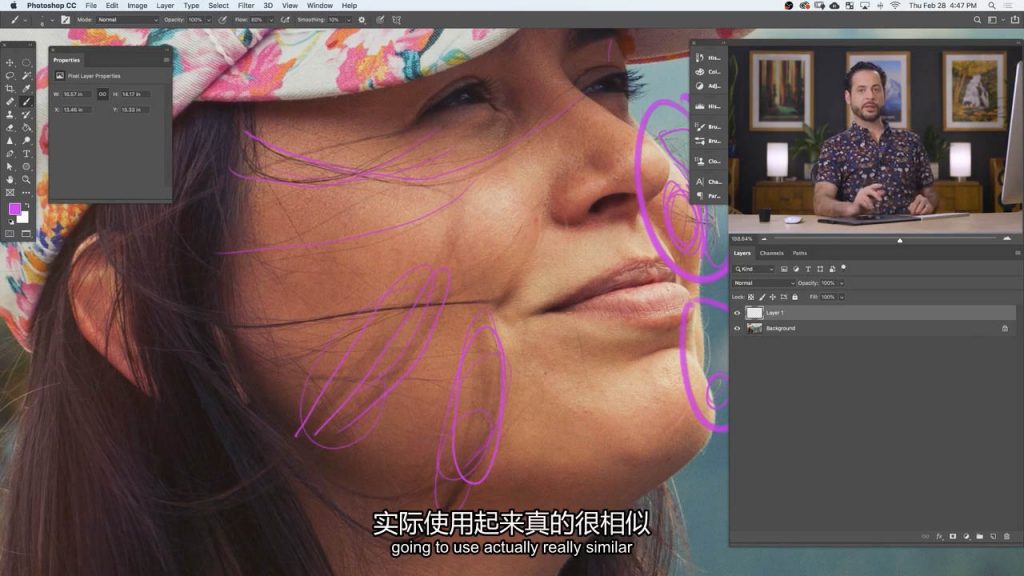Select the Horizontal Type tool

pyautogui.click(x=26, y=153)
